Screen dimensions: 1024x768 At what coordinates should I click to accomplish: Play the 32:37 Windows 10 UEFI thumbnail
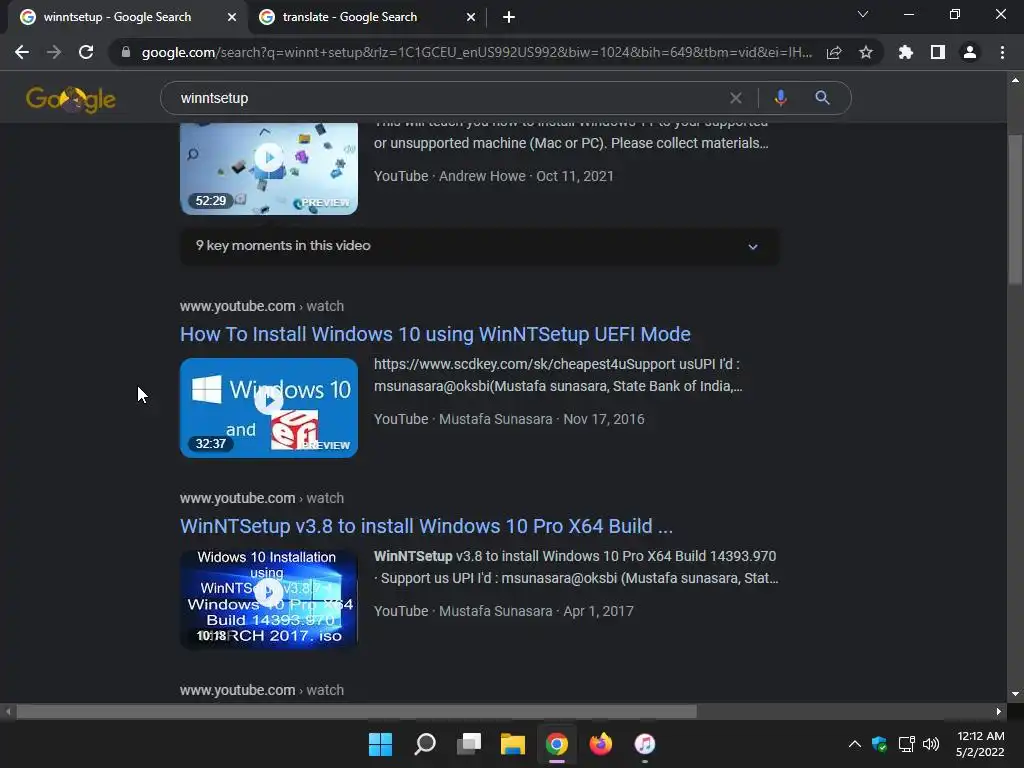269,408
